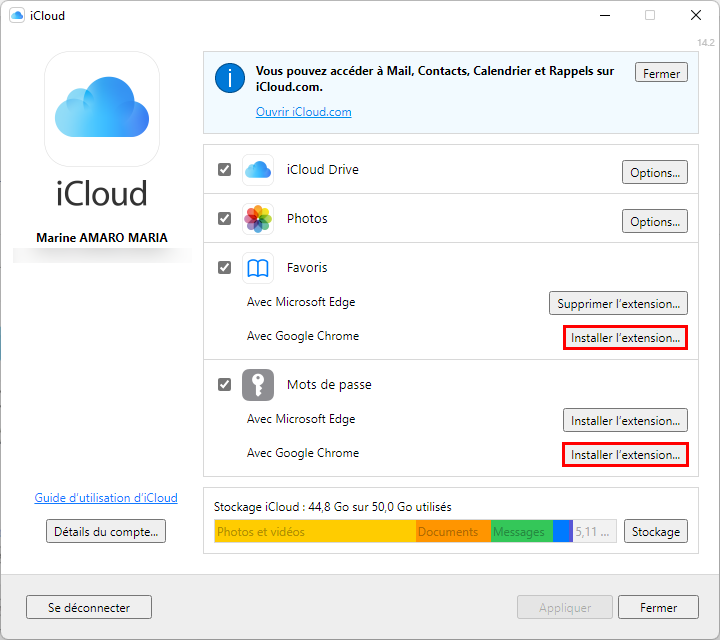Open Photos Options button
720x640 pixels.
(655, 221)
